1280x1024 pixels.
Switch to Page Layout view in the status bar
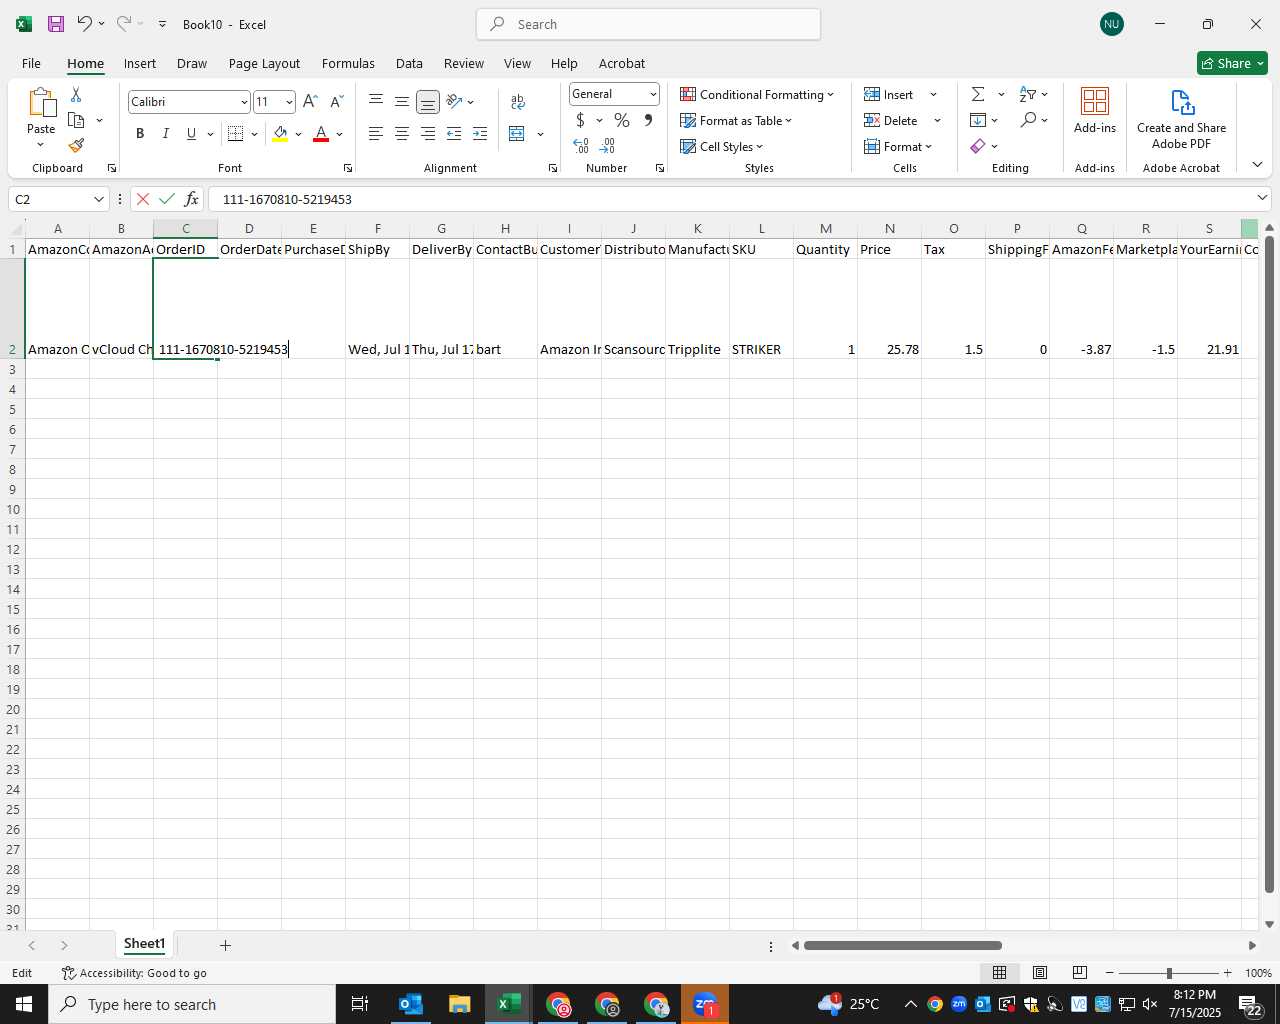click(1040, 973)
